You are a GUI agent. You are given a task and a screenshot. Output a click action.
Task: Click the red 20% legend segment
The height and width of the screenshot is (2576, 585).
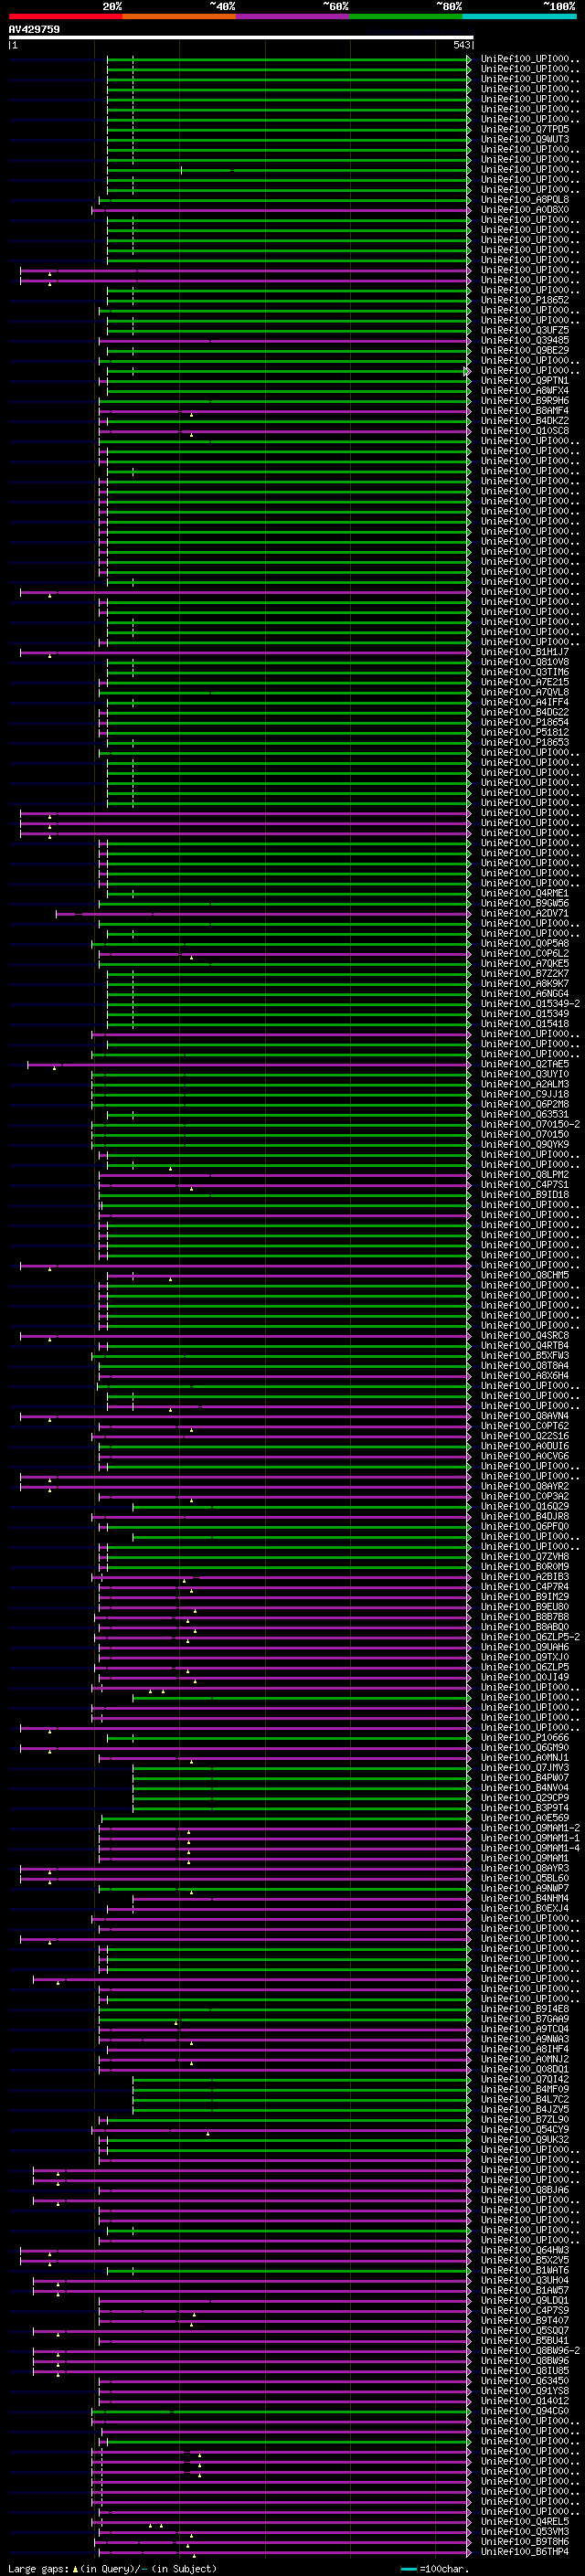tap(65, 16)
